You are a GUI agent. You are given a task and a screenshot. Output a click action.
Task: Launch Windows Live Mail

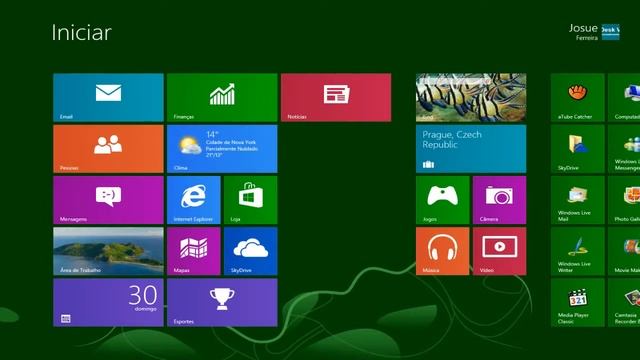pyautogui.click(x=578, y=200)
